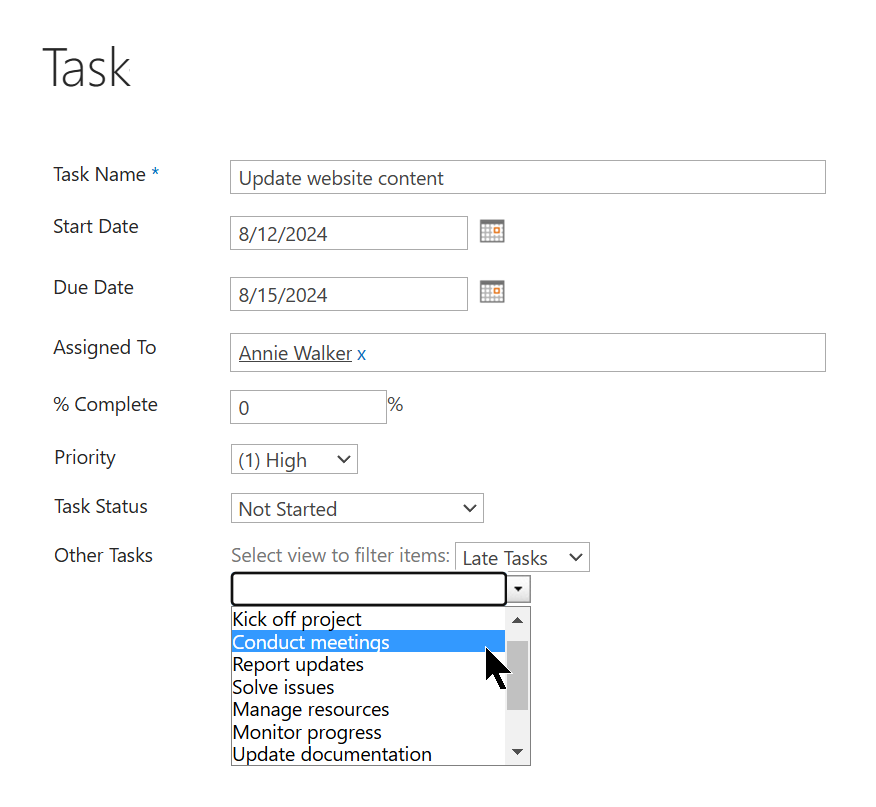Screen dimensions: 876x807
Task: Select Conduct meetings from the list
Action: point(368,642)
